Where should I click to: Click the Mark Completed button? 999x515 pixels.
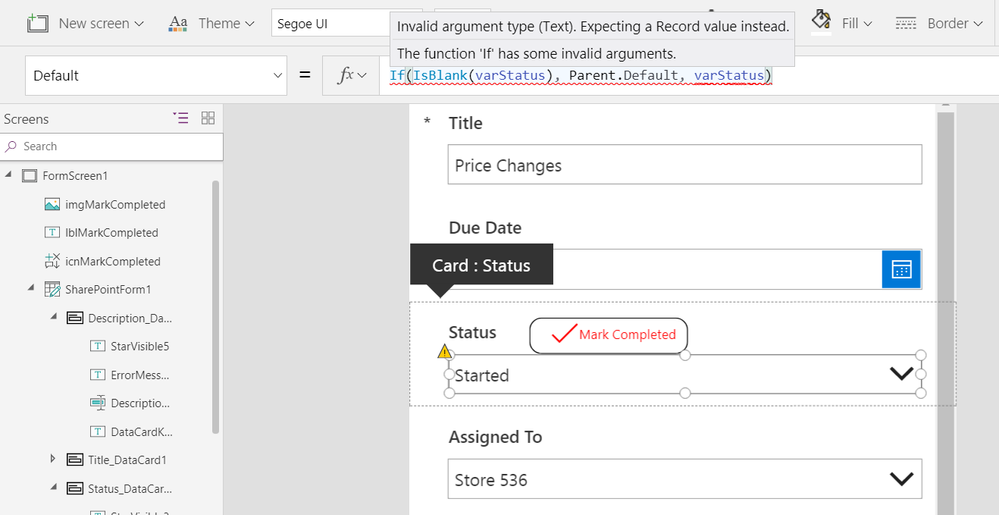(609, 335)
